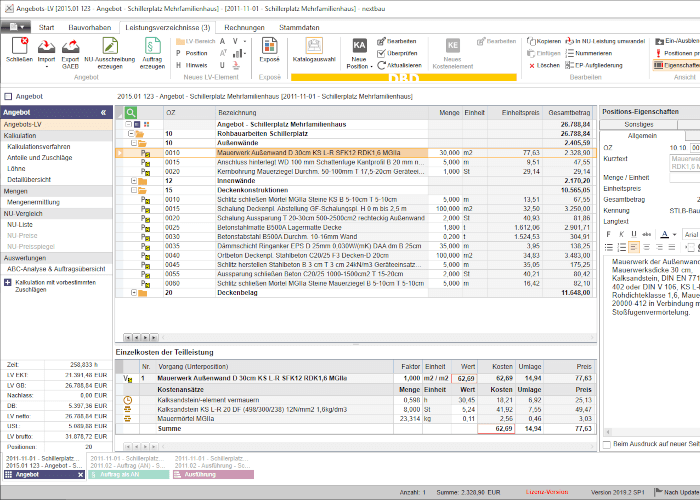Expand the Innenwände folder
Image resolution: width=700 pixels, height=500 pixels.
tap(133, 181)
